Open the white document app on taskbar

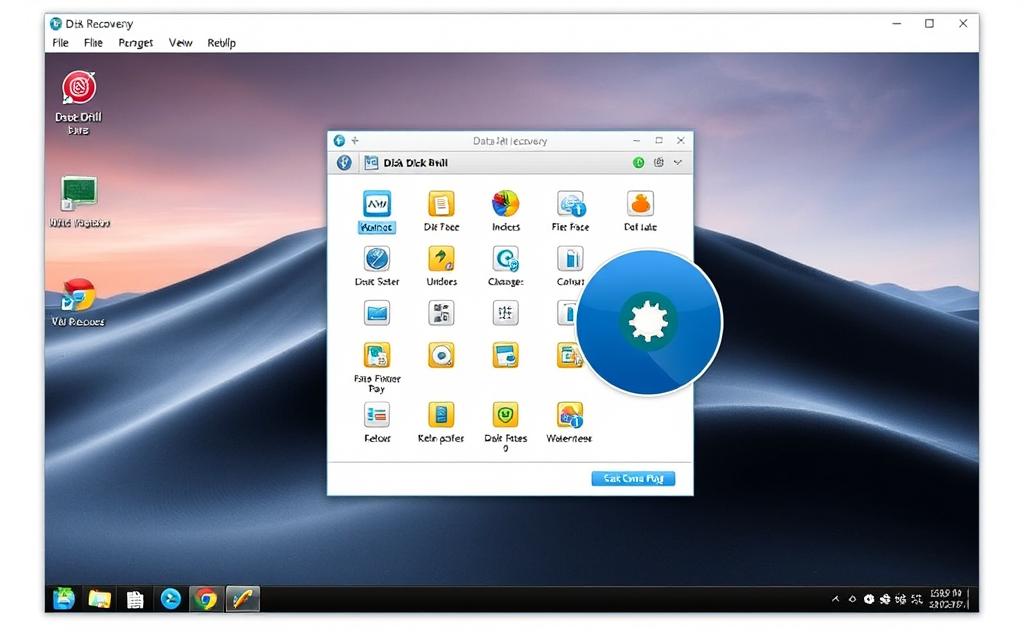[x=135, y=599]
